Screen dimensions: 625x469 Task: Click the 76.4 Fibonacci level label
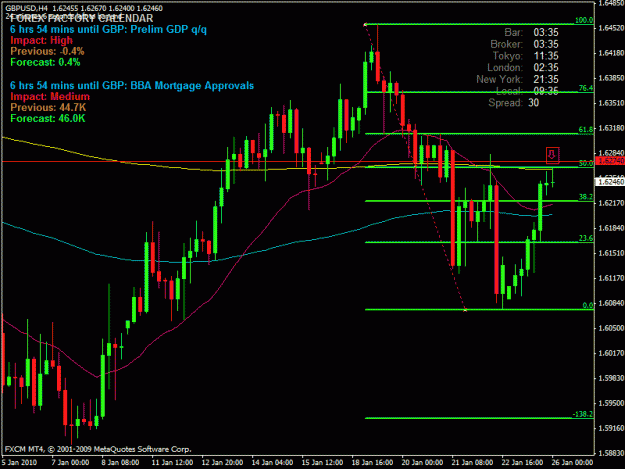(x=586, y=88)
